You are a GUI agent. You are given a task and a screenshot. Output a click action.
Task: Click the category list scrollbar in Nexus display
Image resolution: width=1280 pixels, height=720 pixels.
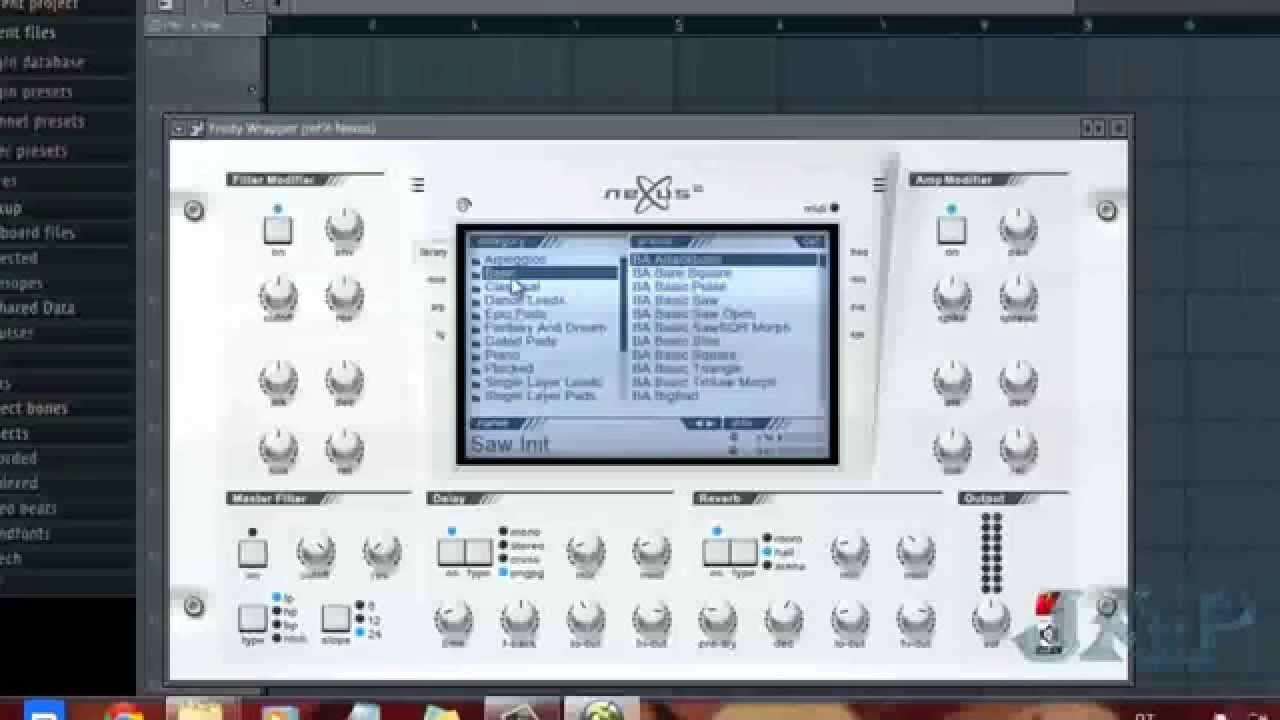click(x=623, y=305)
